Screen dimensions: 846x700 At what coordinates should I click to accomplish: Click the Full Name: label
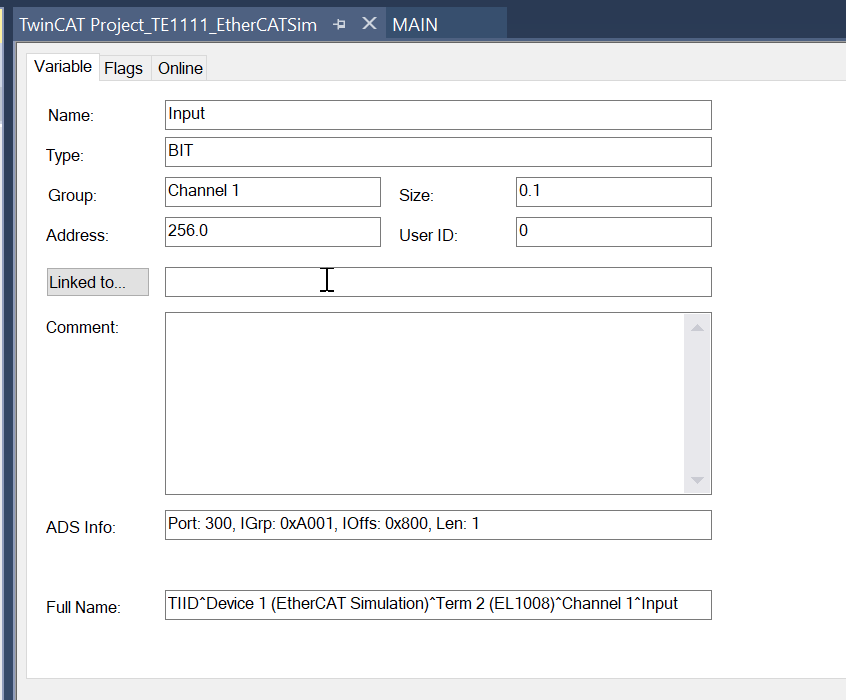click(83, 607)
